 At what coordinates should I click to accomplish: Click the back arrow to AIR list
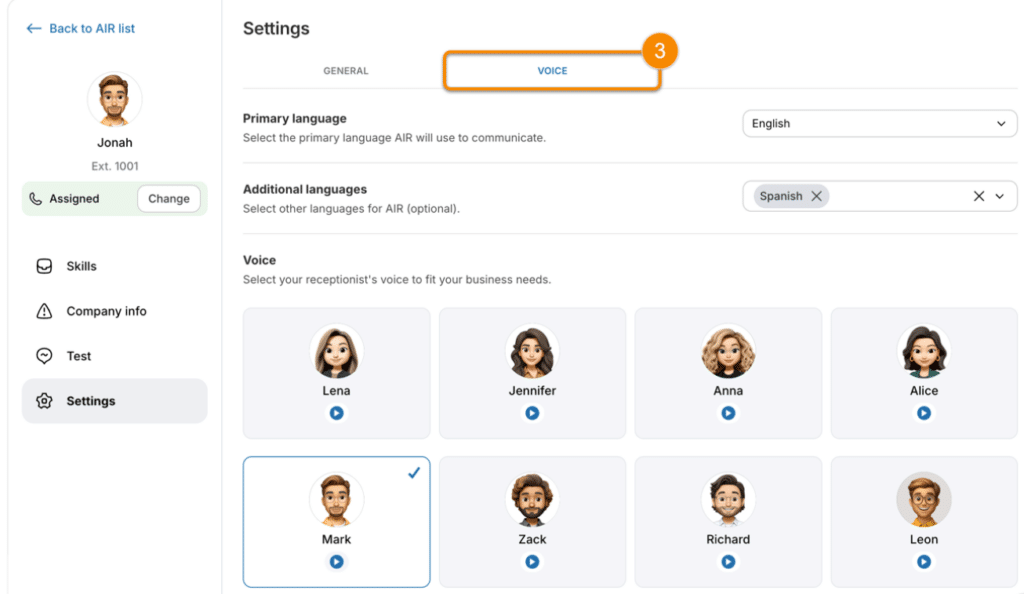click(x=33, y=28)
